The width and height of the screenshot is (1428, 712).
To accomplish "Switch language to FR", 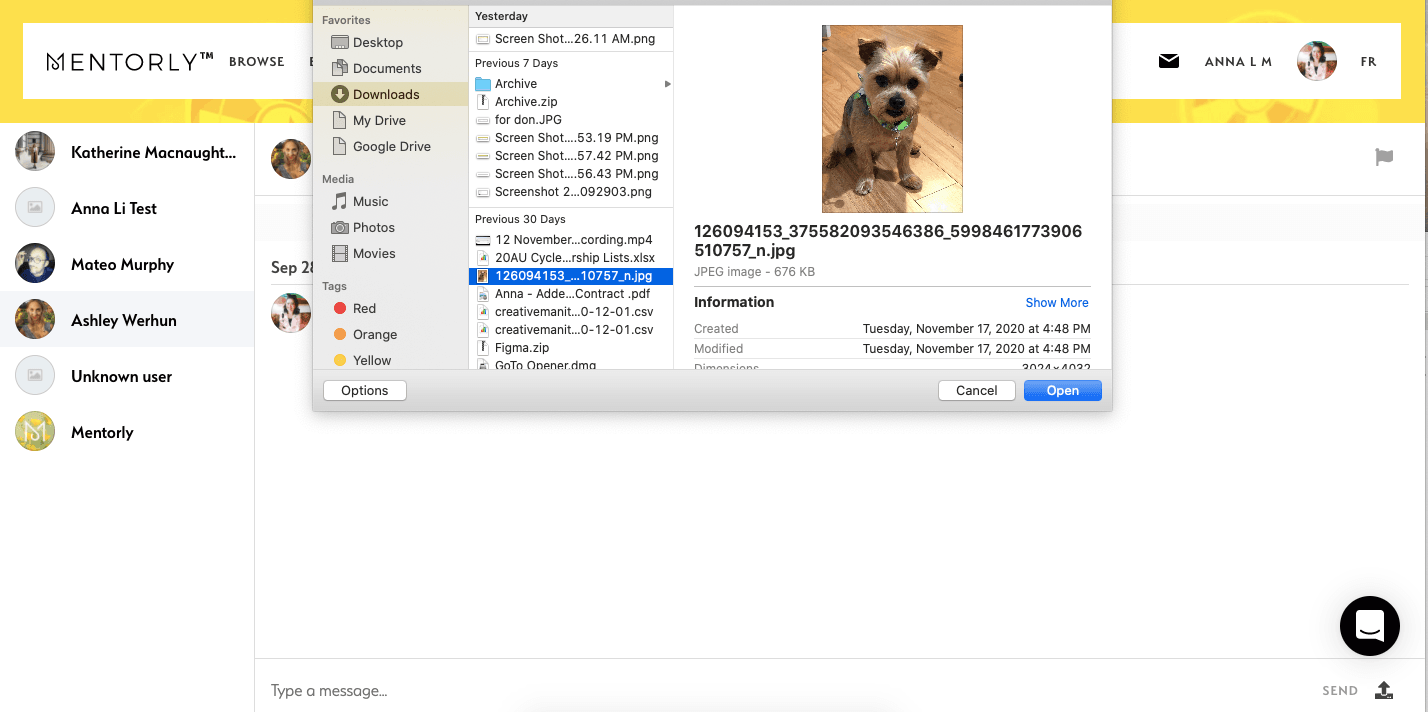I will coord(1368,62).
